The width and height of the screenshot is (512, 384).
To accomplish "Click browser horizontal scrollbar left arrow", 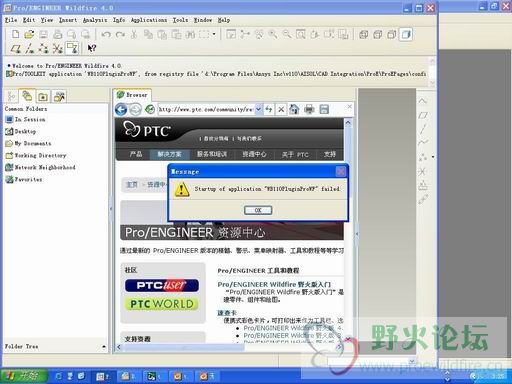I will [119, 347].
